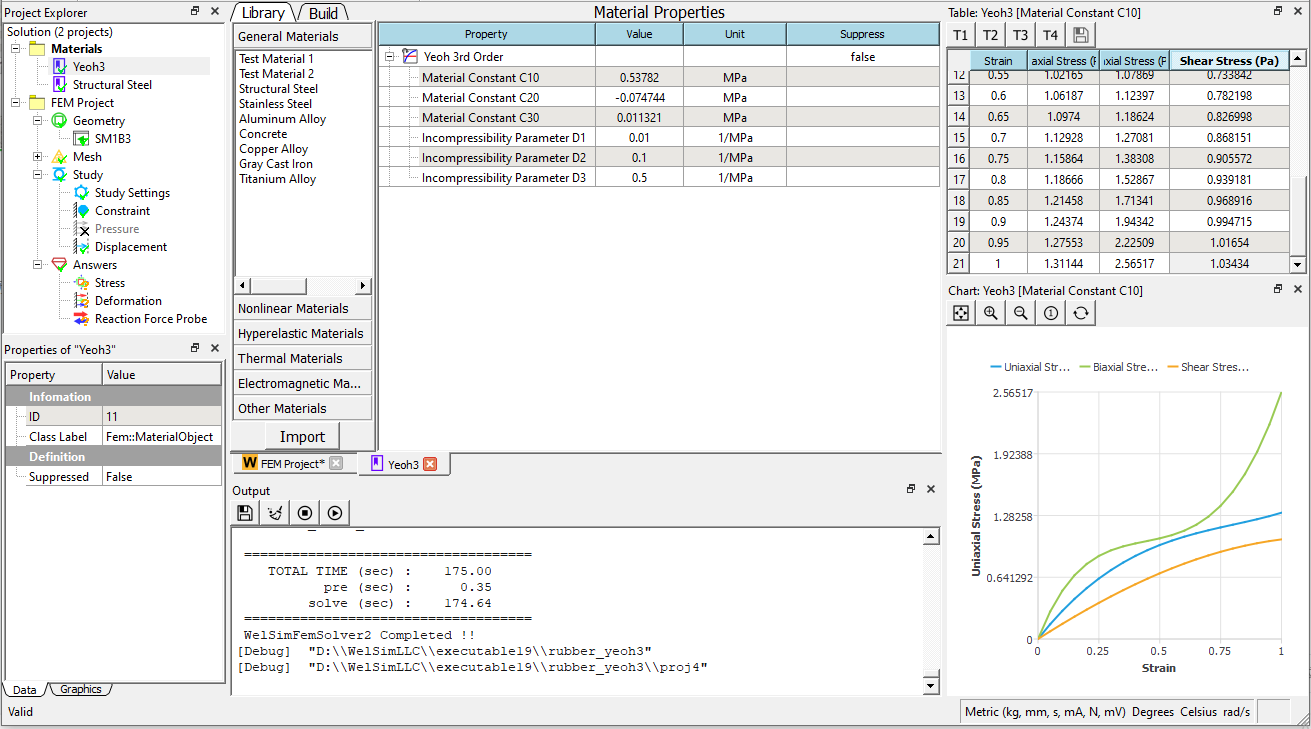1311x729 pixels.
Task: Click the Geometry node icon
Action: point(60,121)
